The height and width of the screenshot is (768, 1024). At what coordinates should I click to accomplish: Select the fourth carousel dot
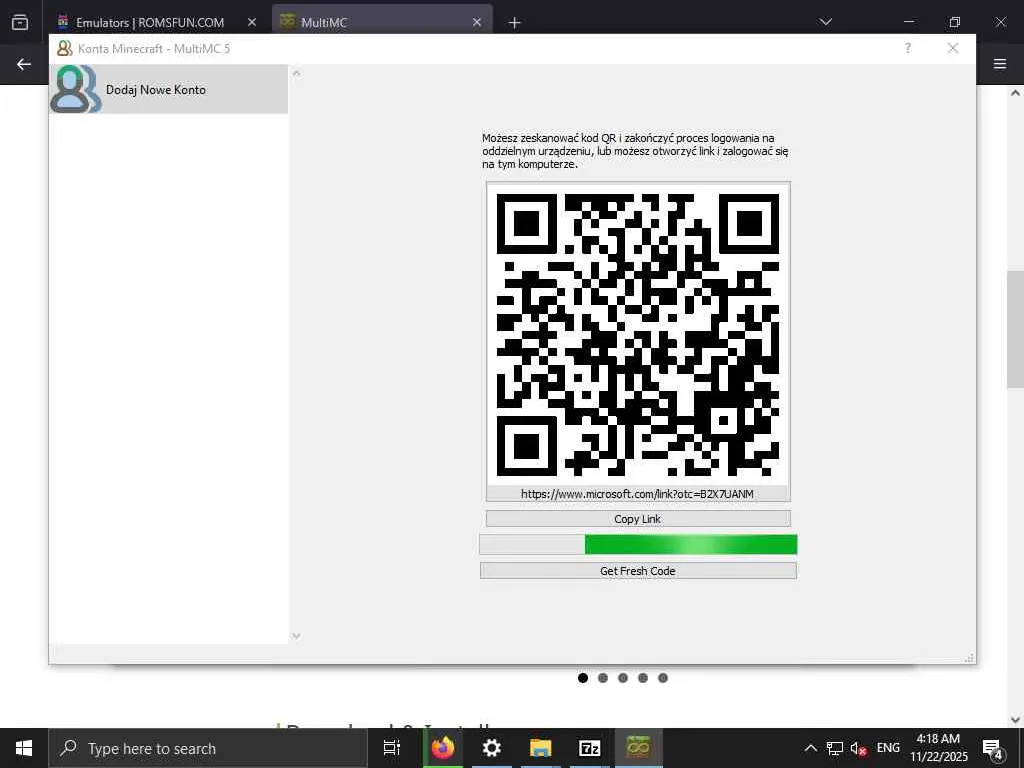pos(643,678)
